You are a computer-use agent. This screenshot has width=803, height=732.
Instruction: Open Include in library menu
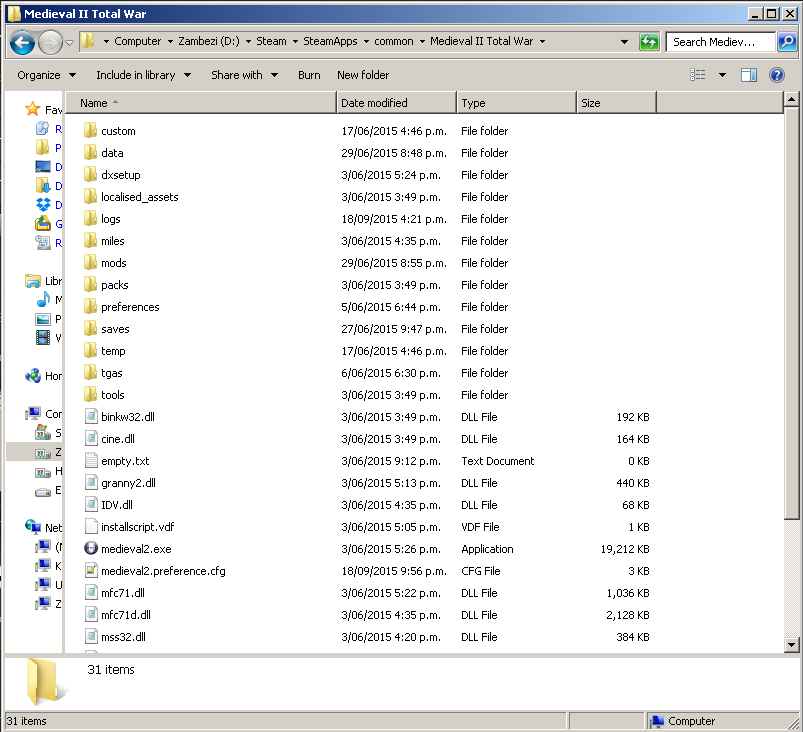pyautogui.click(x=144, y=75)
